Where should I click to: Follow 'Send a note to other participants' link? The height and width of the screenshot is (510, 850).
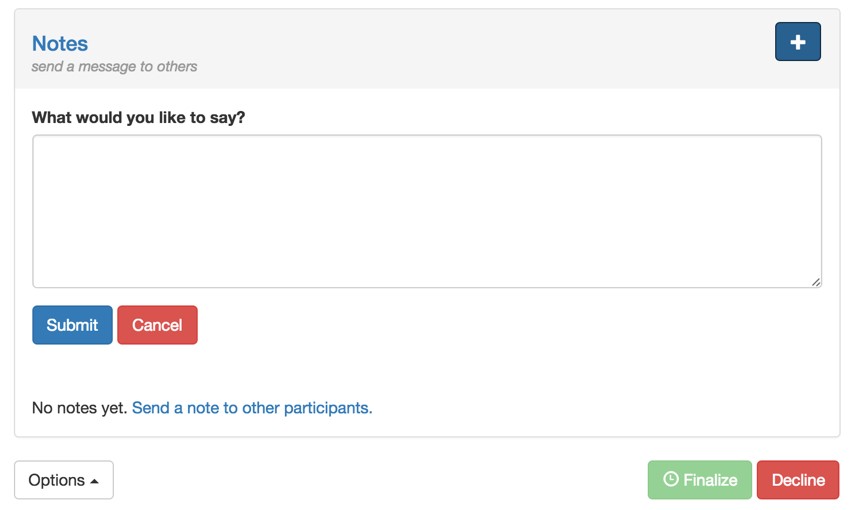252,408
